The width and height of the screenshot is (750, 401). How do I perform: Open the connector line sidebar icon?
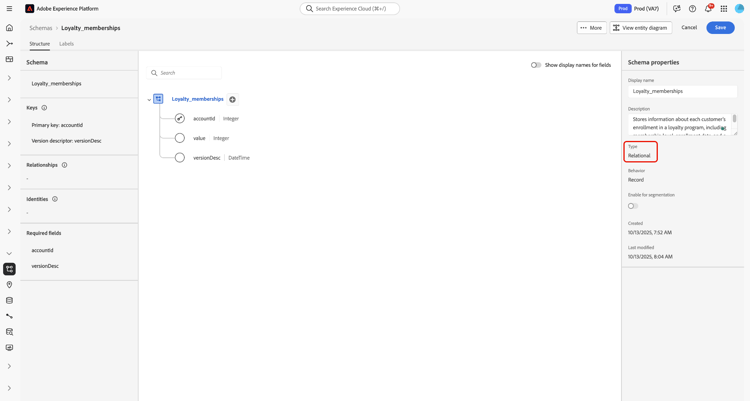coord(9,316)
